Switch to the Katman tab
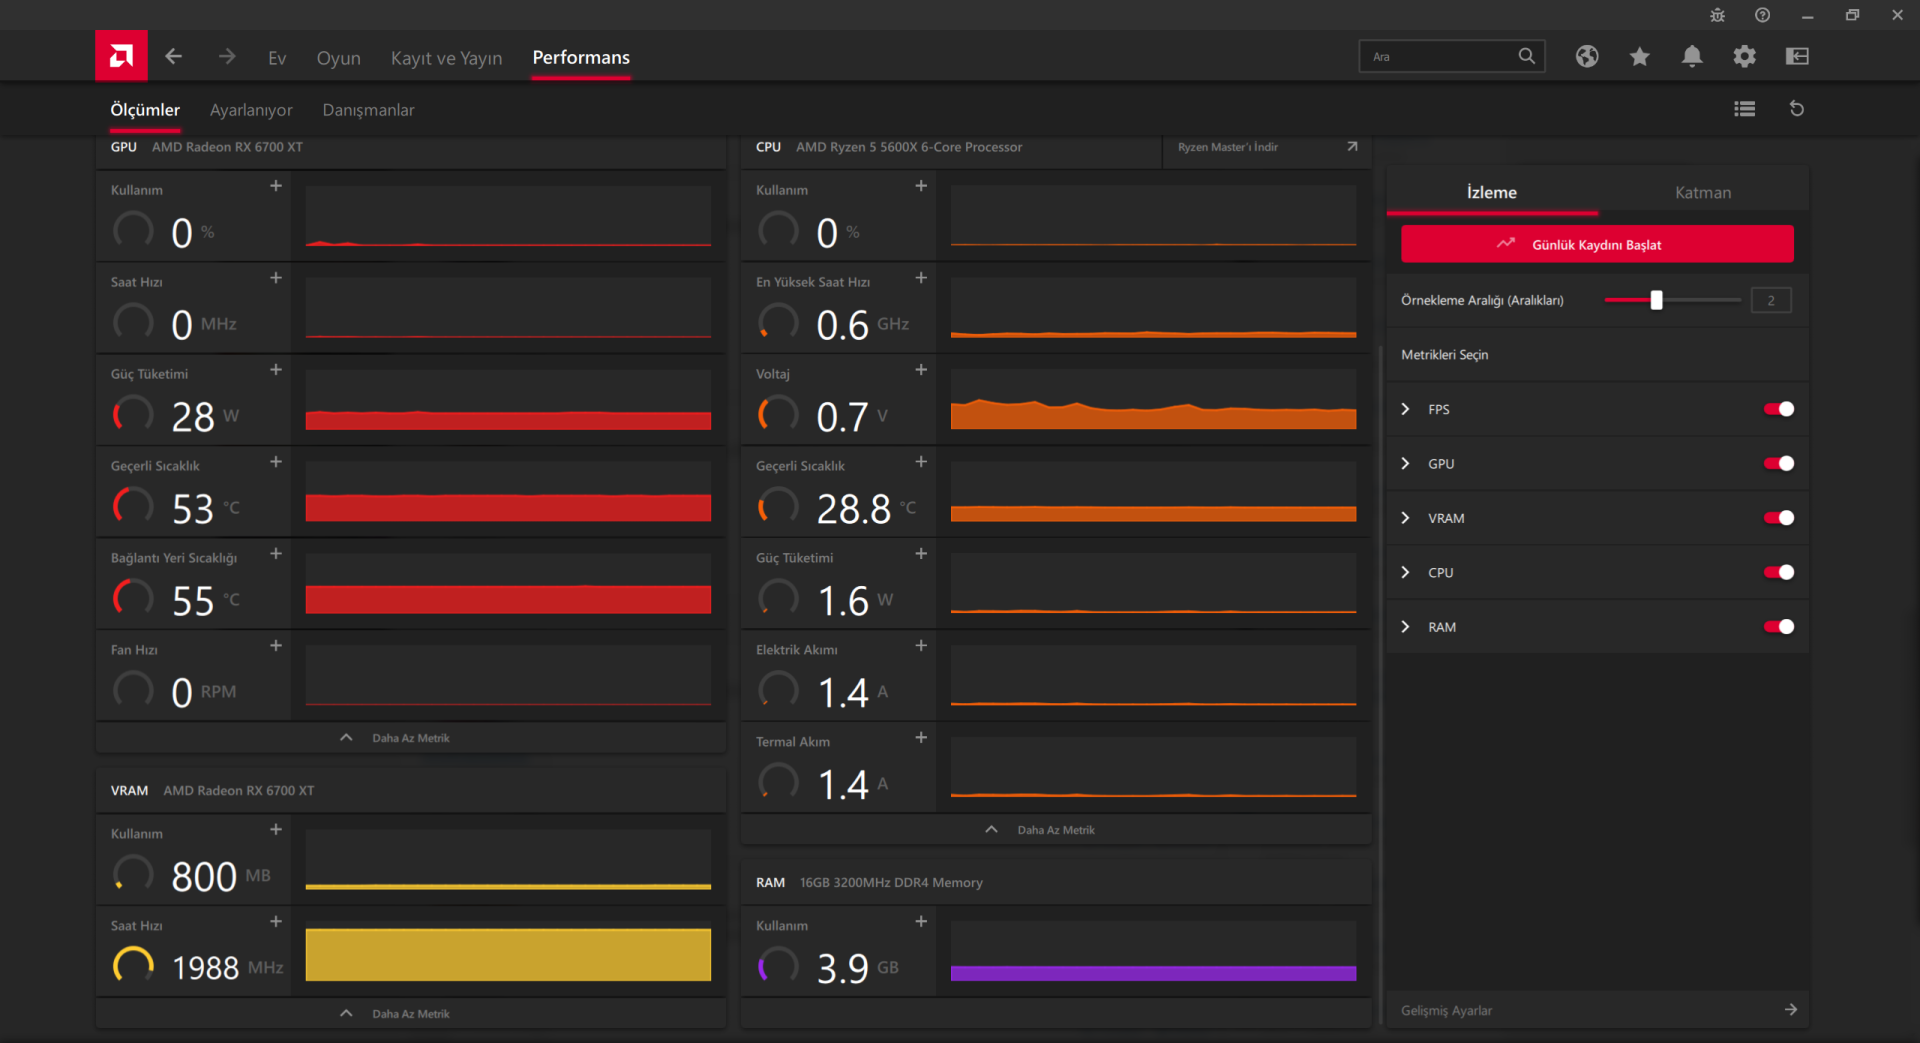Screen dimensions: 1920x1043 coord(1703,192)
